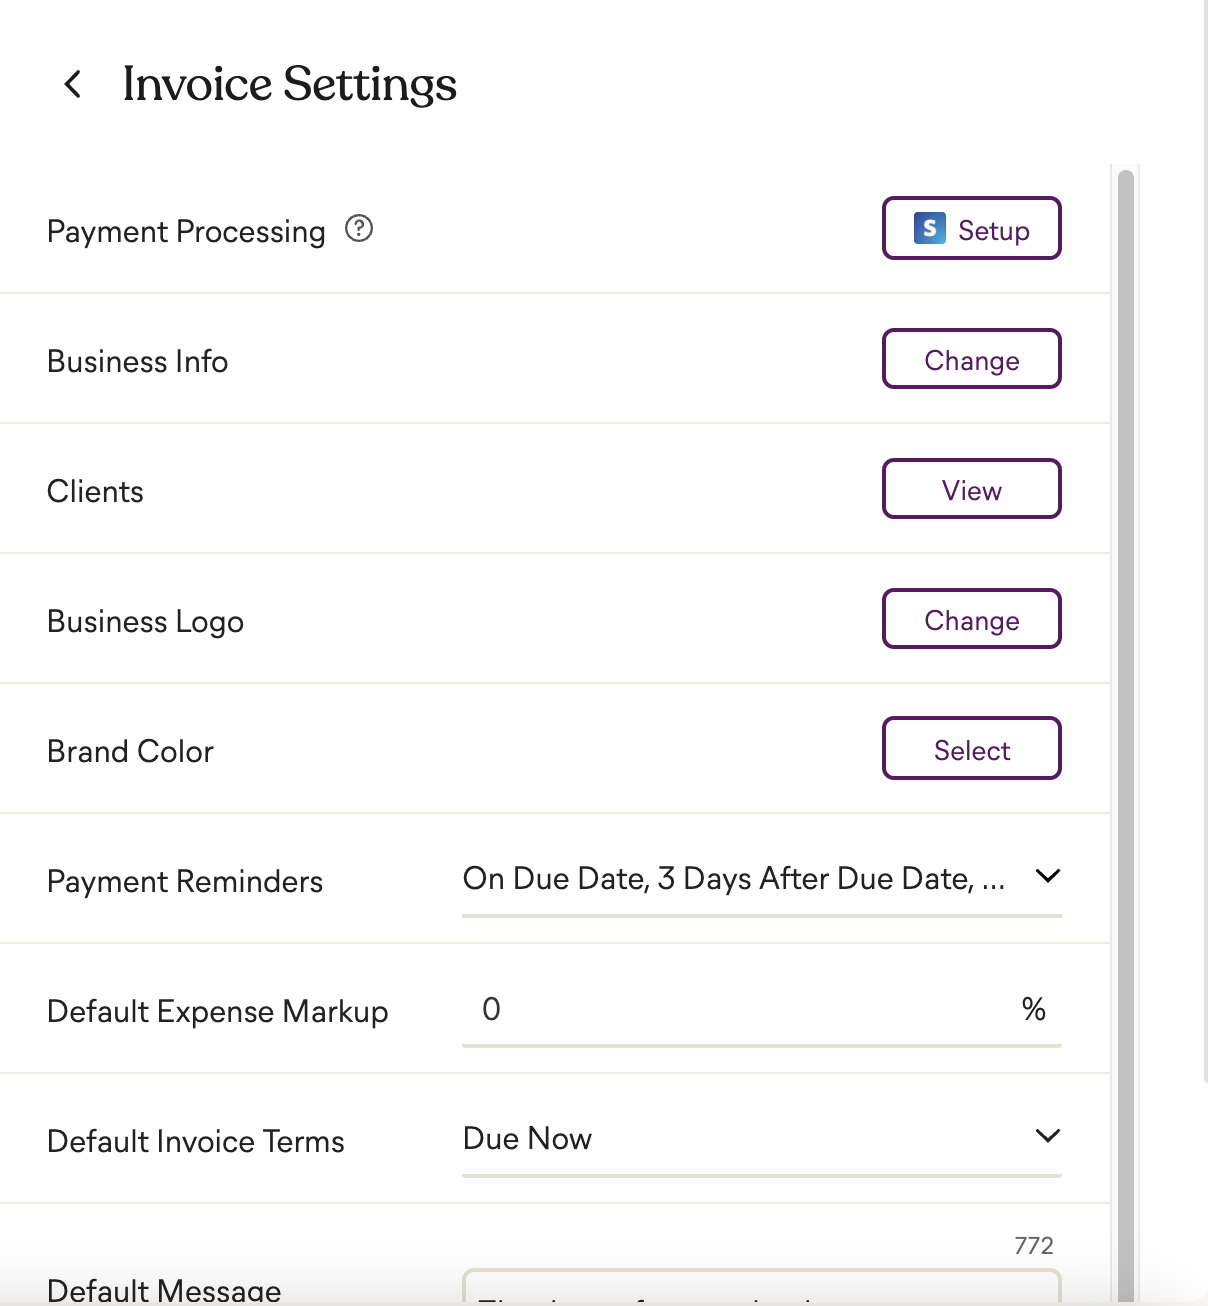Go back using the left chevron arrow
Screen dimensions: 1208x1306
pos(72,84)
